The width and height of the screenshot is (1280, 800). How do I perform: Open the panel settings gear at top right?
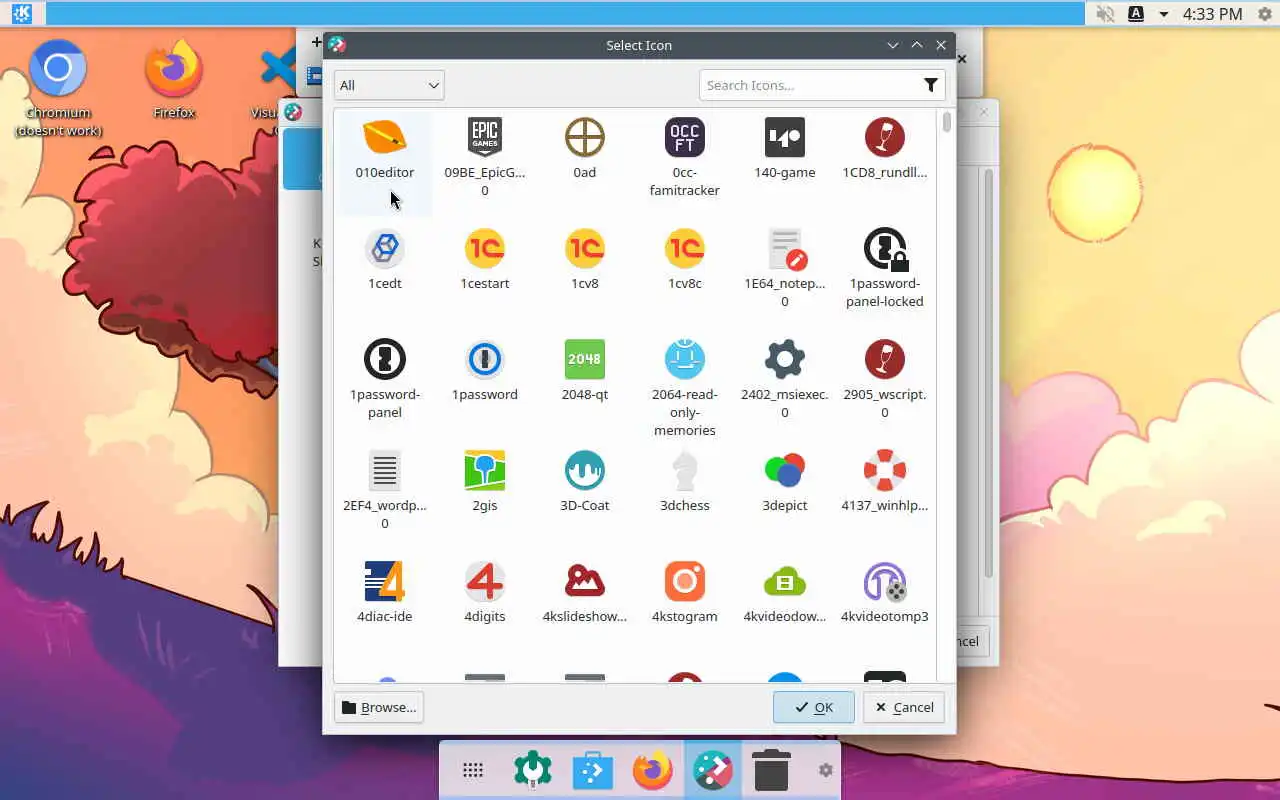click(1264, 14)
